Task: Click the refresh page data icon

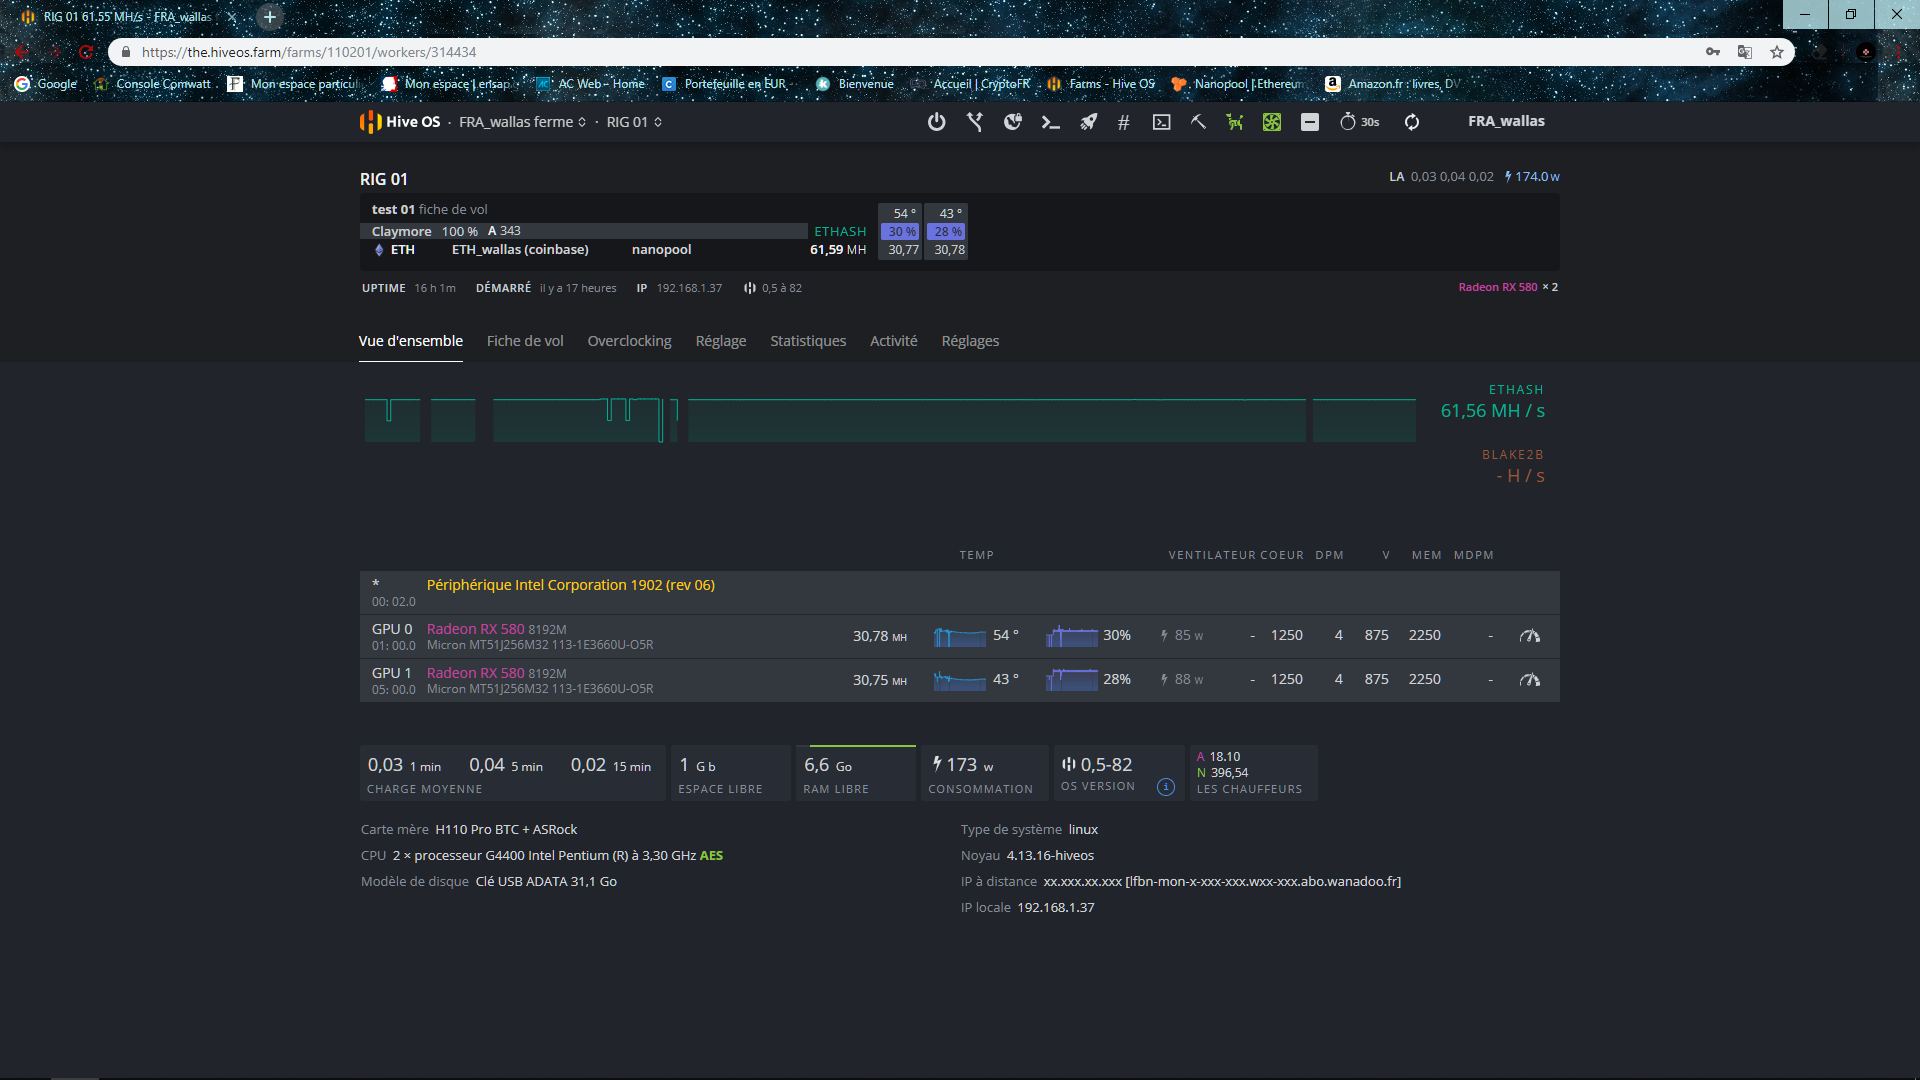Action: [x=1412, y=122]
